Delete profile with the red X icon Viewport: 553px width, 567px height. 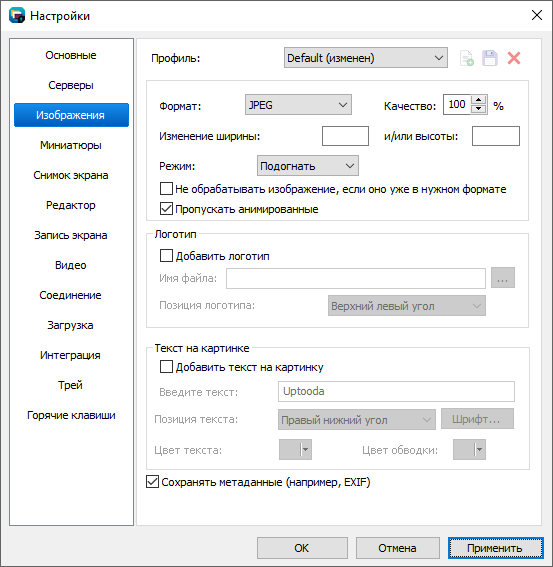point(514,58)
